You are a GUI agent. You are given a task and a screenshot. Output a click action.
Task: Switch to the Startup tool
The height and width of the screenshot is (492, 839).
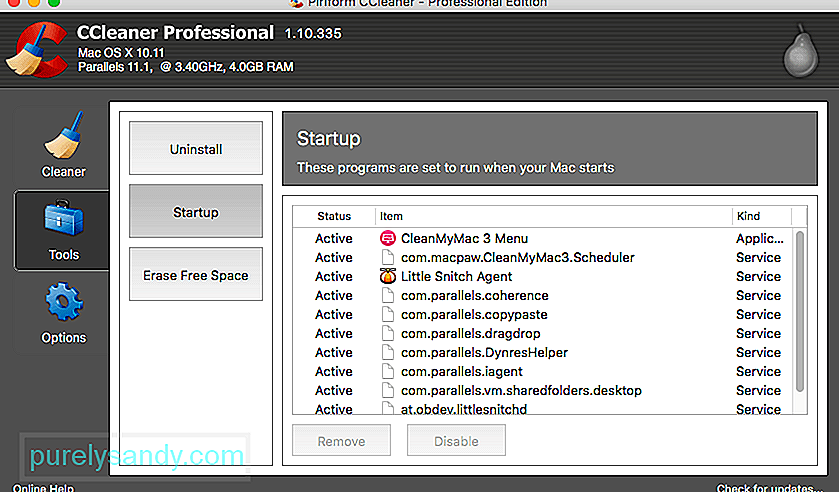tap(196, 211)
